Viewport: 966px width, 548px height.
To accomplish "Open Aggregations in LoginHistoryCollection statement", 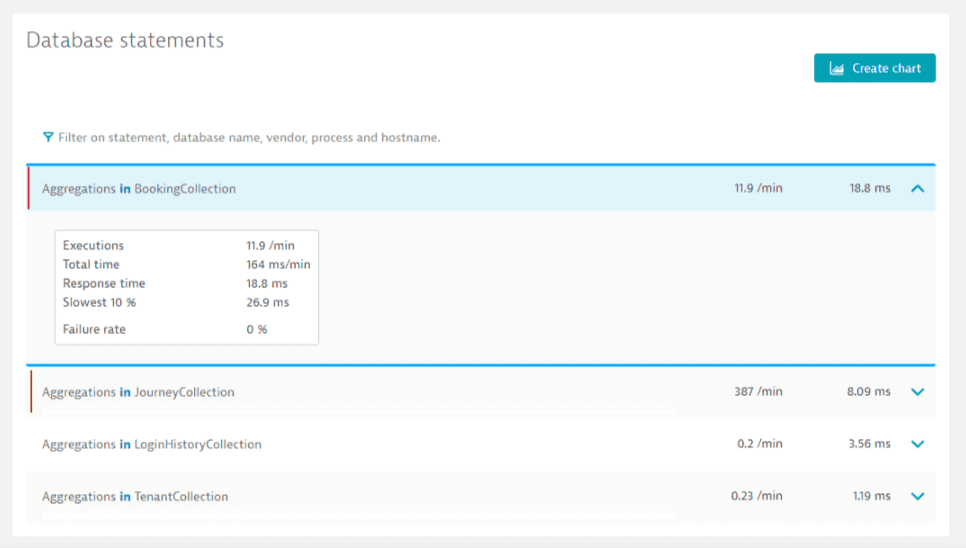I will pyautogui.click(x=152, y=444).
